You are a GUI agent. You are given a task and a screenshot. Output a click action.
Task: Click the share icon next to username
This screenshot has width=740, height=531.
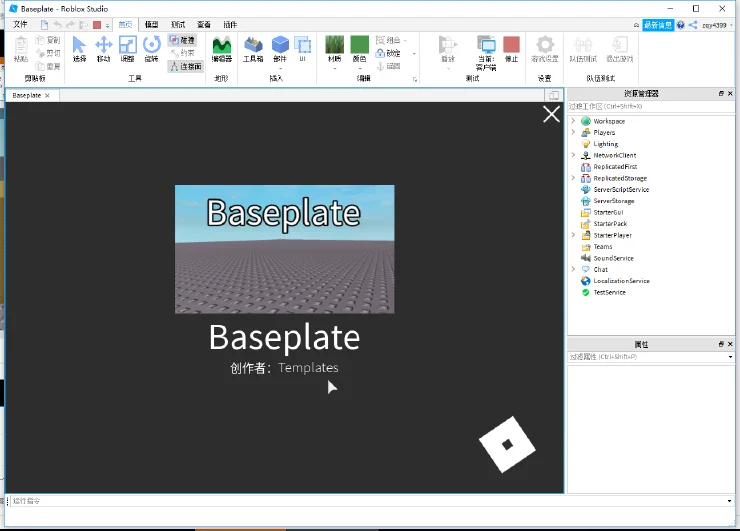point(692,25)
